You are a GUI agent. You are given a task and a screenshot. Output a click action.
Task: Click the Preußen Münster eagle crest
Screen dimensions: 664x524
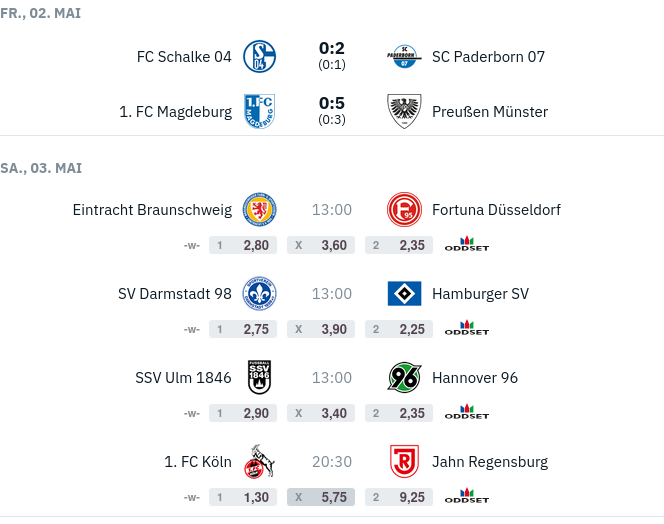(404, 111)
